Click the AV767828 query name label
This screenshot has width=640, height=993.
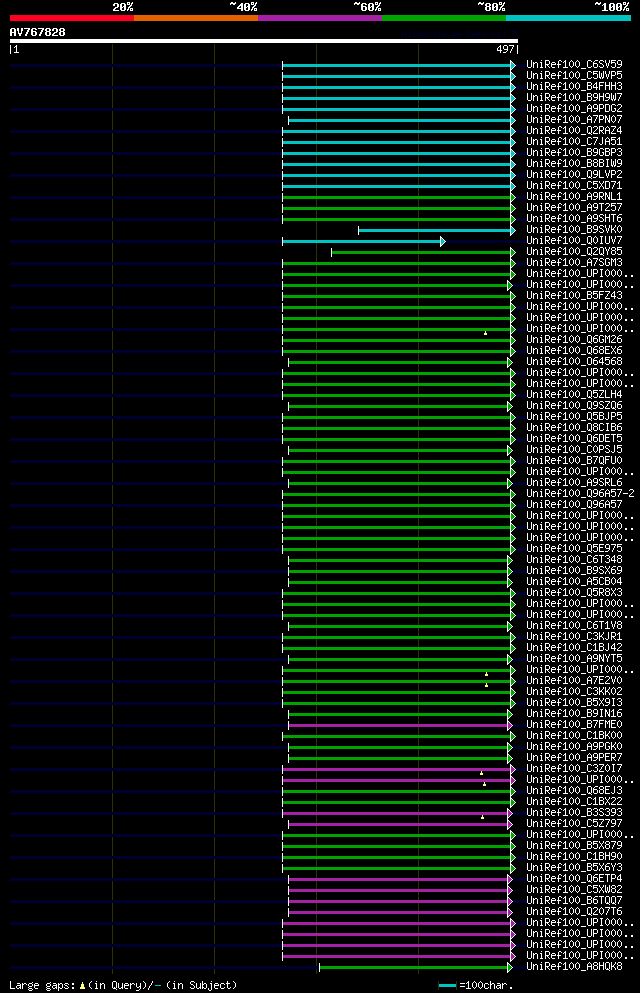click(x=37, y=32)
